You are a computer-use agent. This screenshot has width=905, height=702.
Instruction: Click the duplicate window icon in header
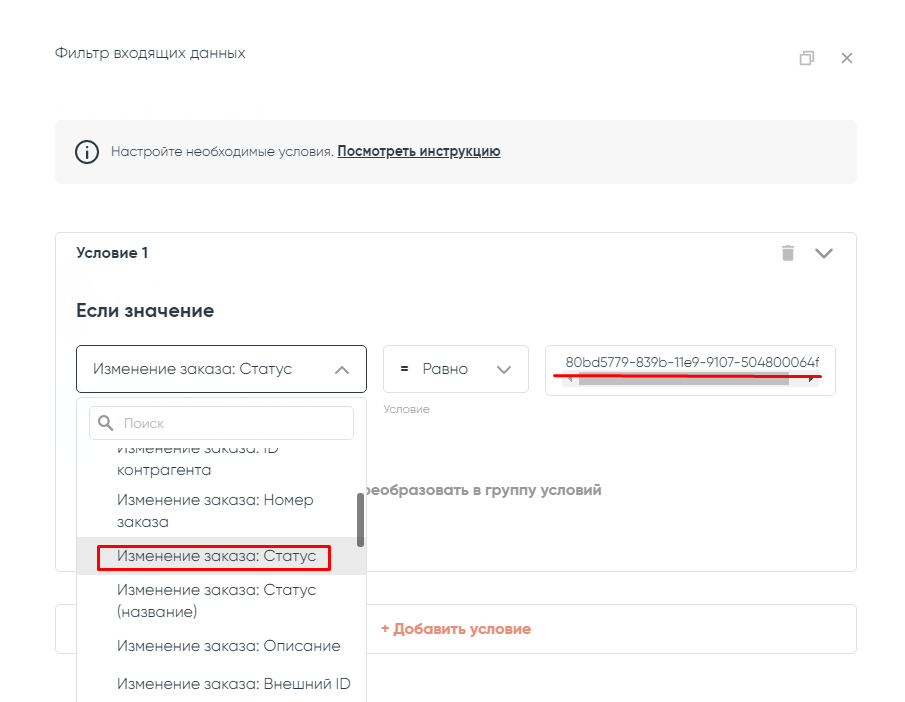(807, 58)
